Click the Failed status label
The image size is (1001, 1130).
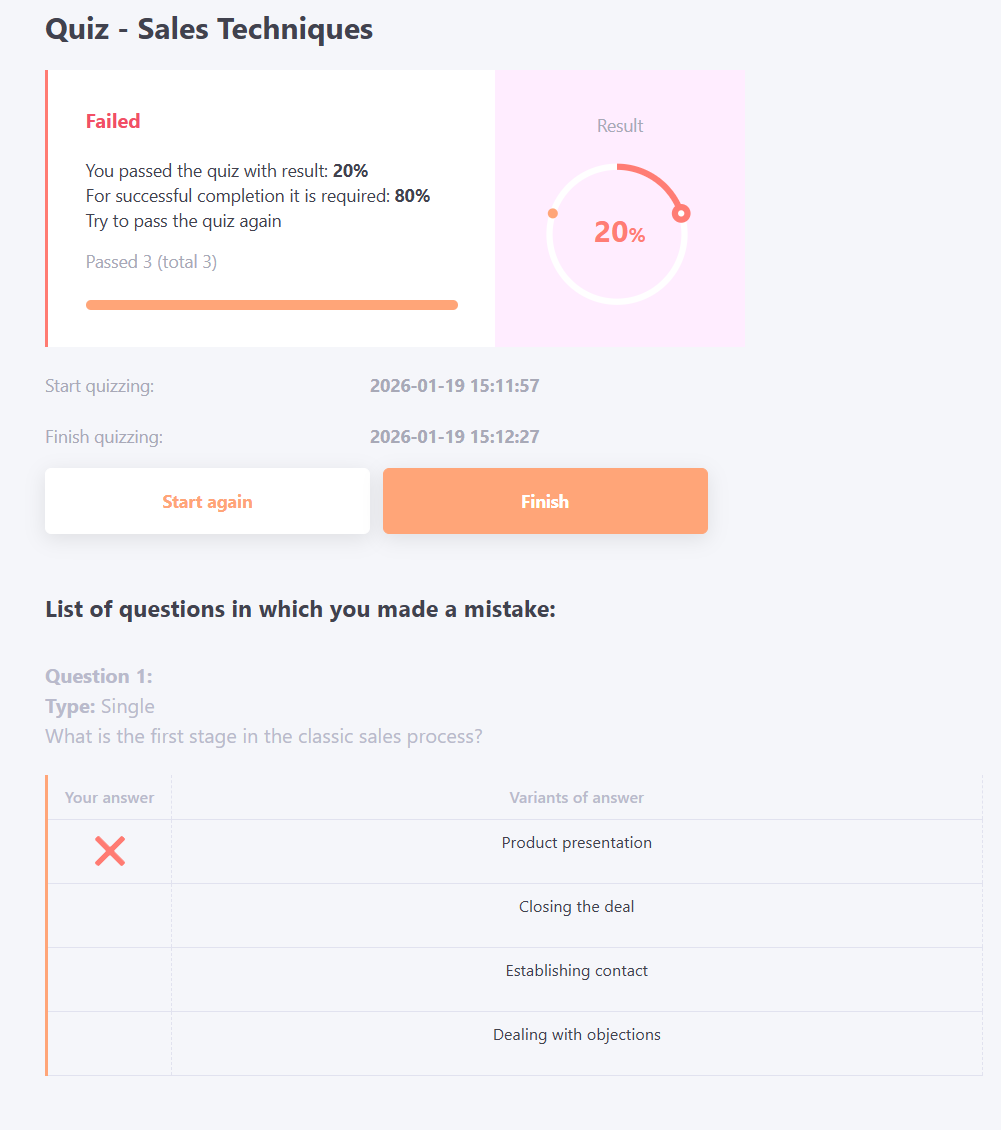coord(113,121)
